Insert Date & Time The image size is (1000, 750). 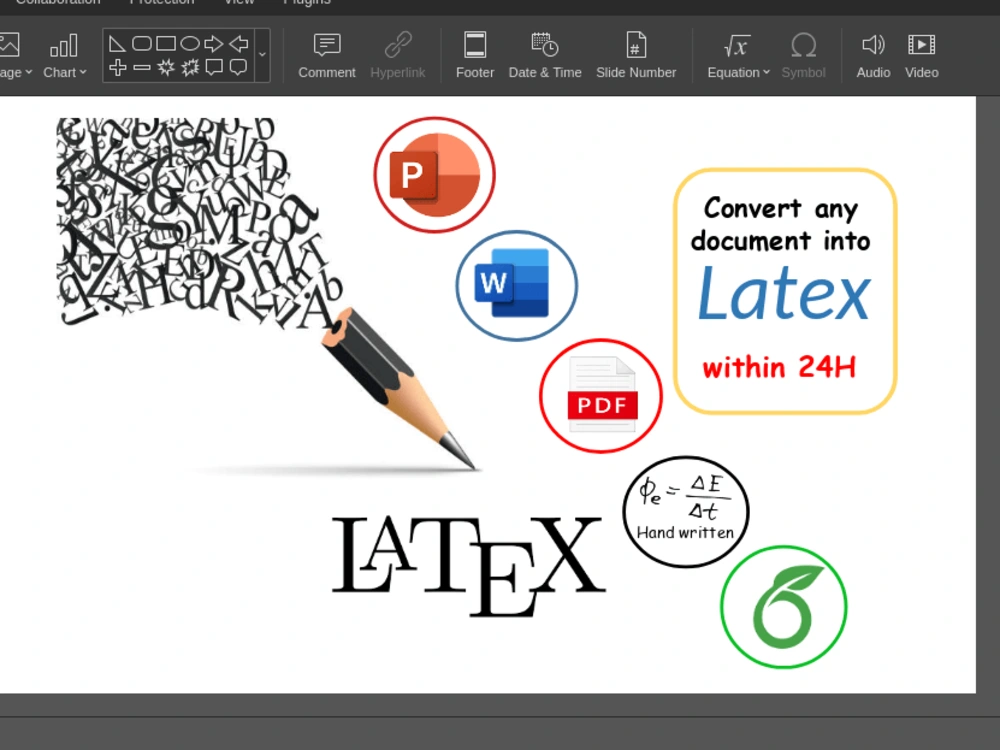(x=545, y=56)
